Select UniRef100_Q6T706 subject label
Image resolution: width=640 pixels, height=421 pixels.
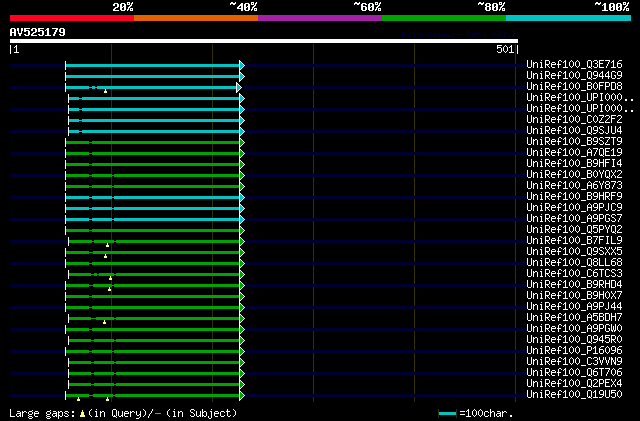point(574,373)
